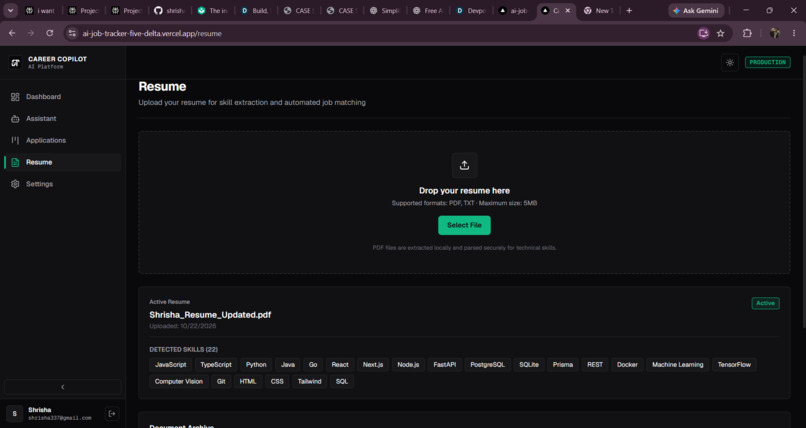Click the React skill chip

(x=340, y=365)
